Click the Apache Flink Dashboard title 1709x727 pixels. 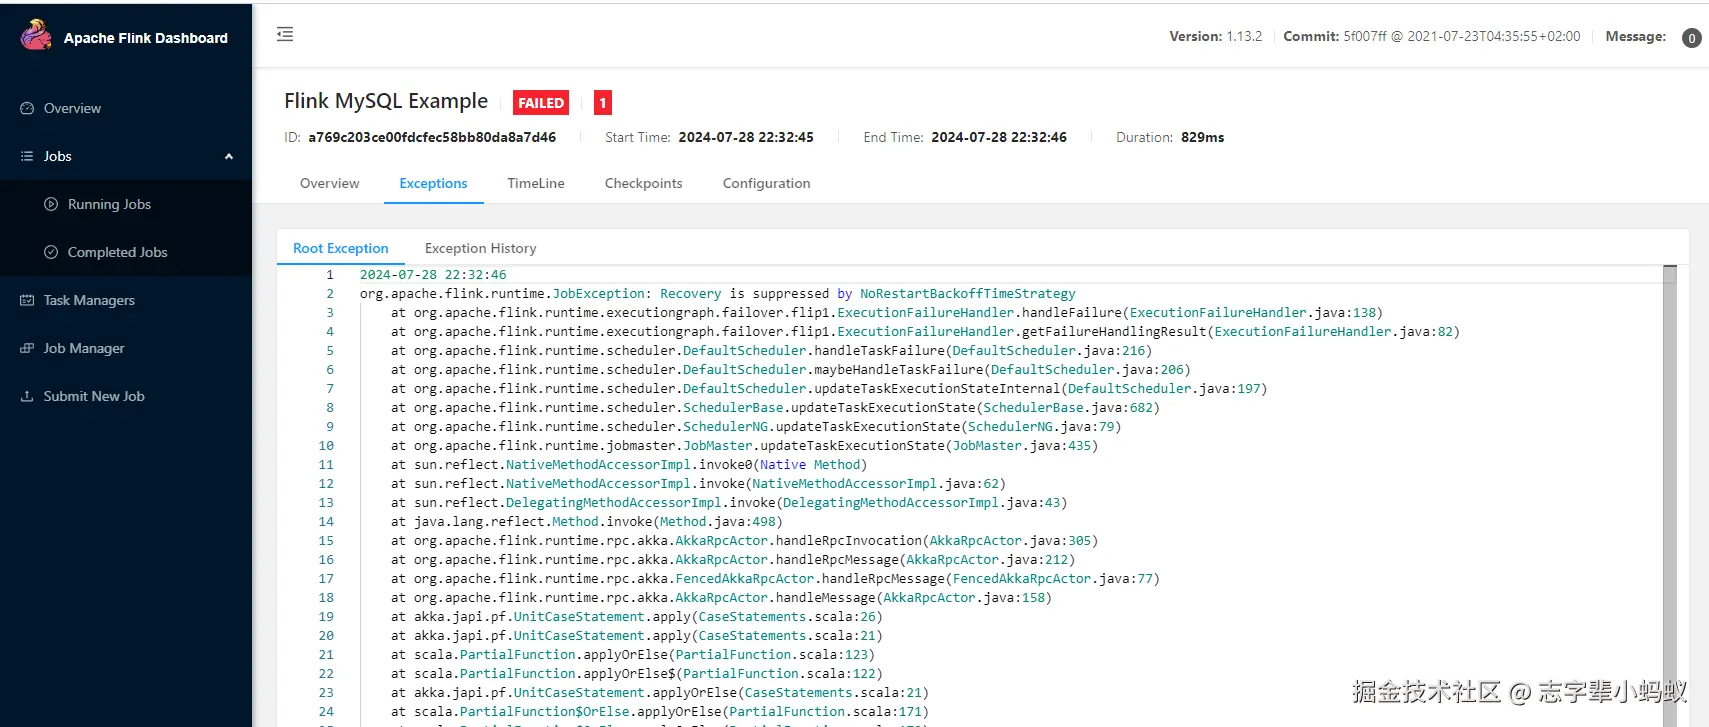click(146, 38)
